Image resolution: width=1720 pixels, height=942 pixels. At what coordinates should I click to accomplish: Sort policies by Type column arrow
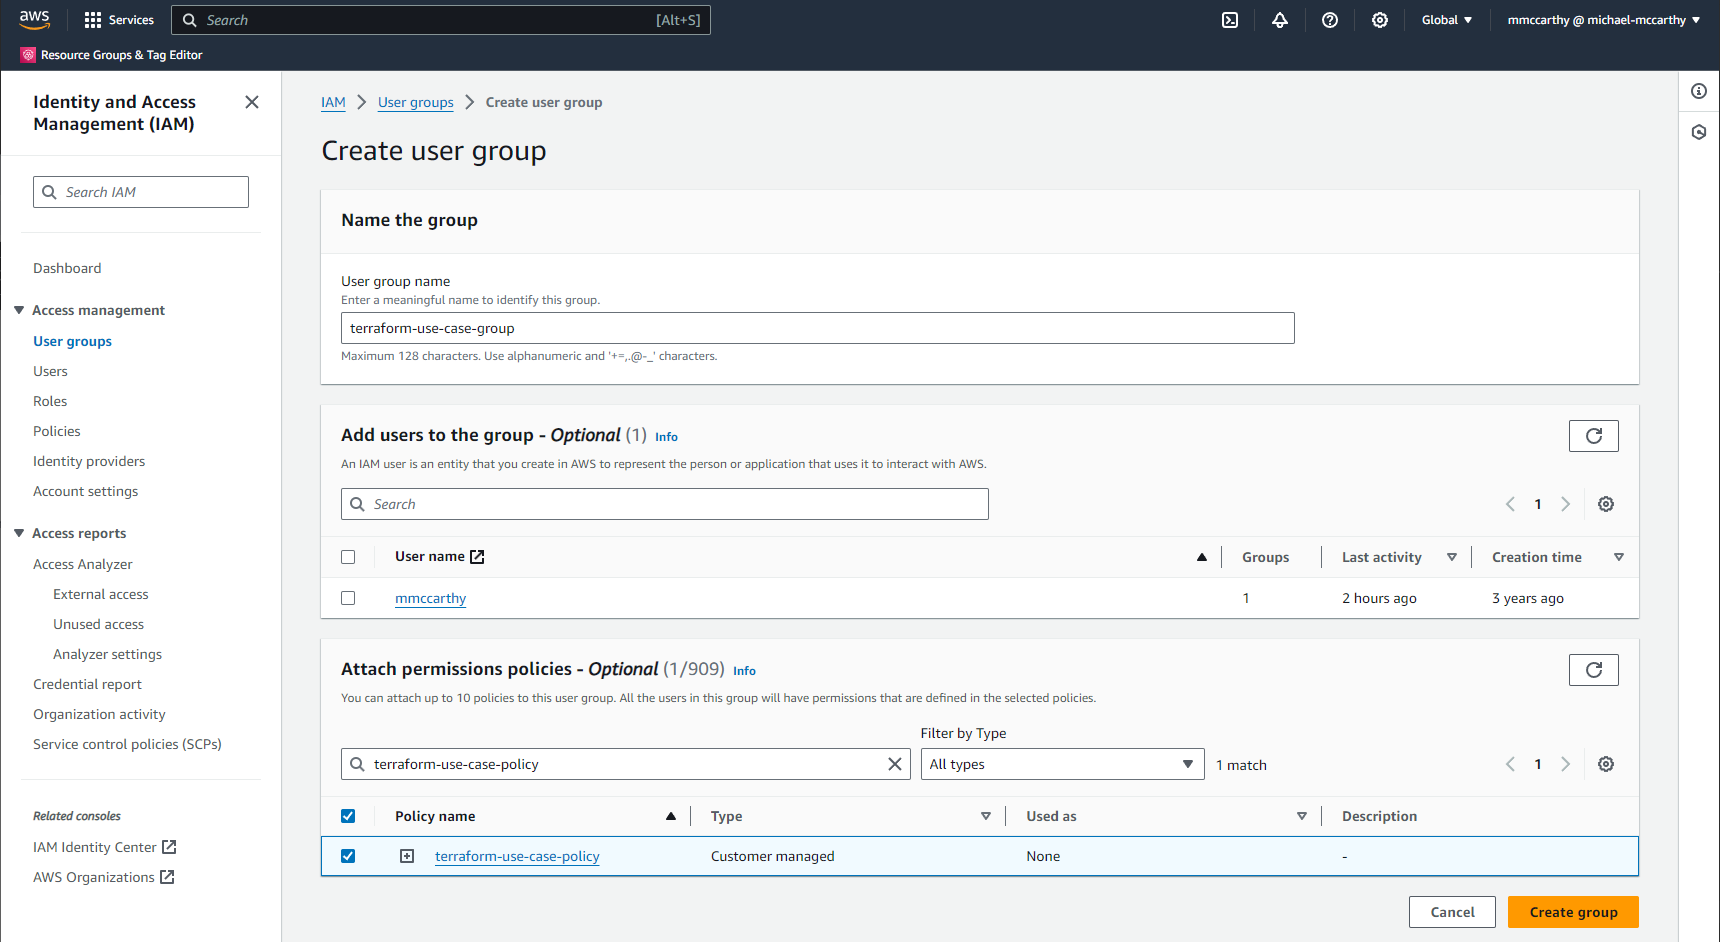point(986,816)
